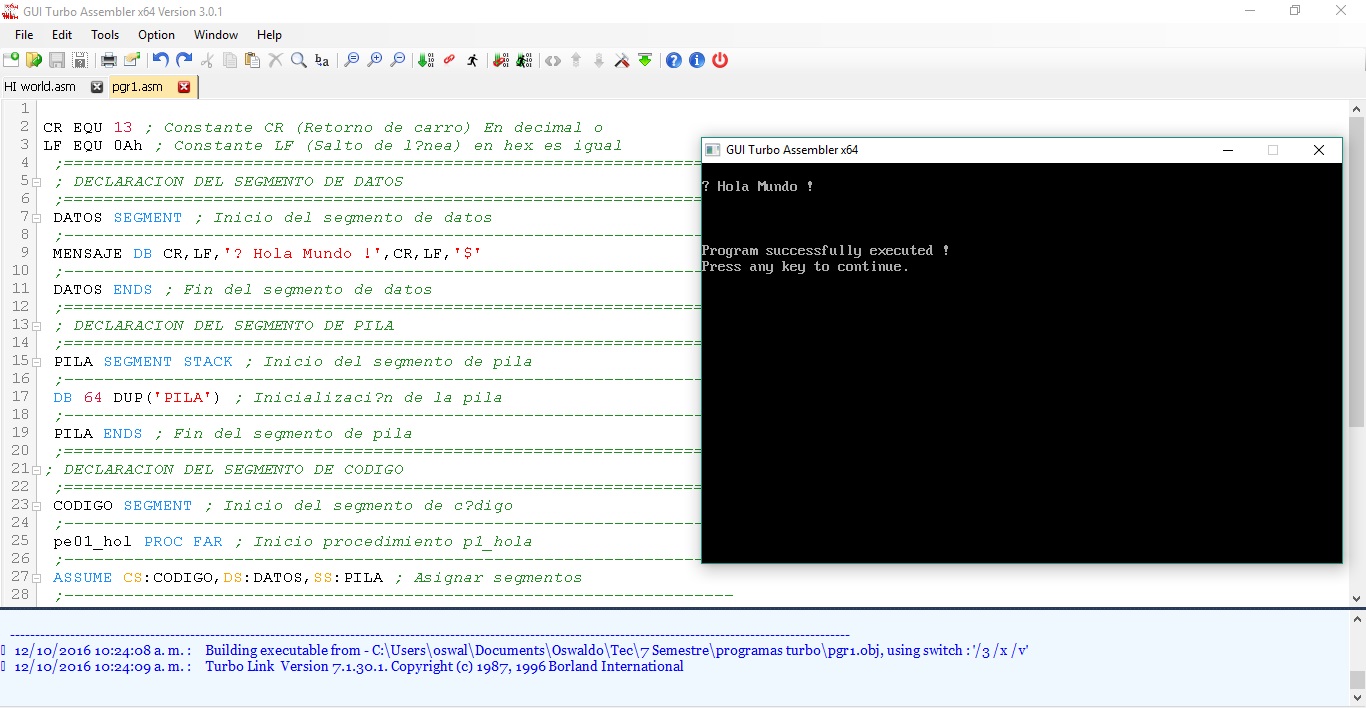
Task: Print the current assembly file
Action: [x=108, y=60]
